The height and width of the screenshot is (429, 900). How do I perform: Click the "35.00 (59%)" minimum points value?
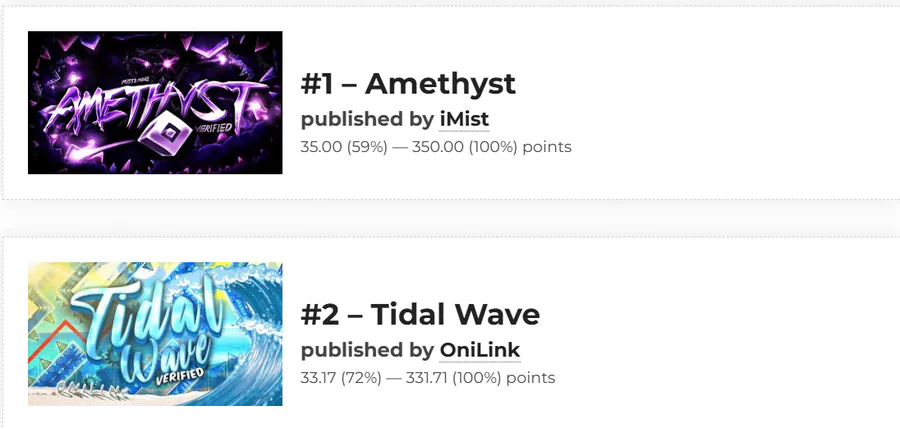344,147
